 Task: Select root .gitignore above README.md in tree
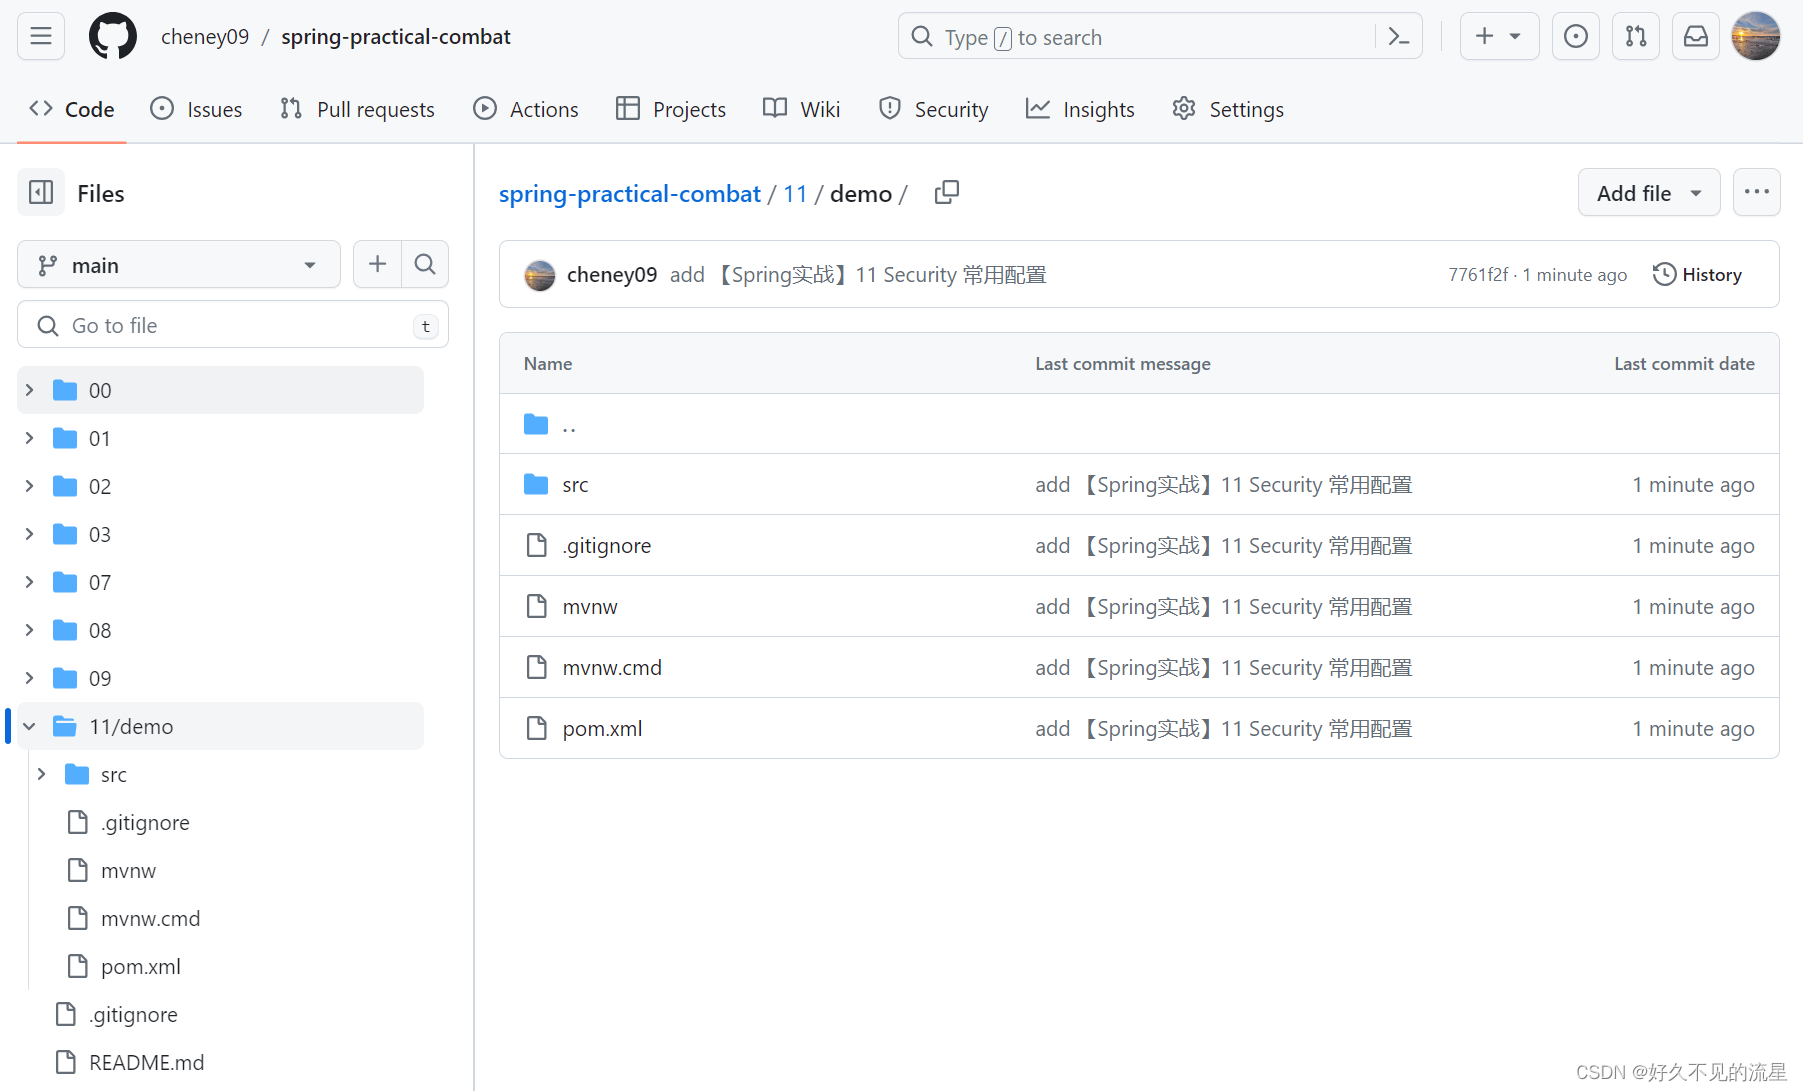(x=133, y=1014)
